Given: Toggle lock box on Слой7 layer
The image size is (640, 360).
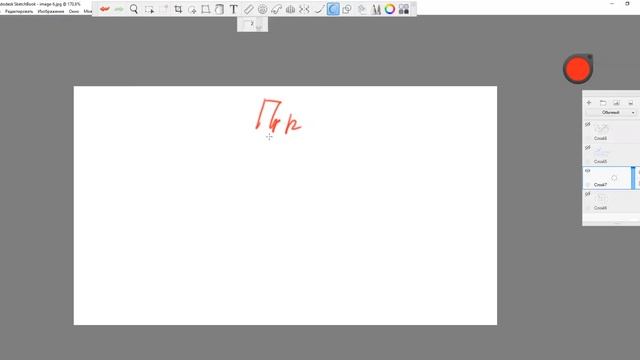Looking at the screenshot, I should 588,185.
